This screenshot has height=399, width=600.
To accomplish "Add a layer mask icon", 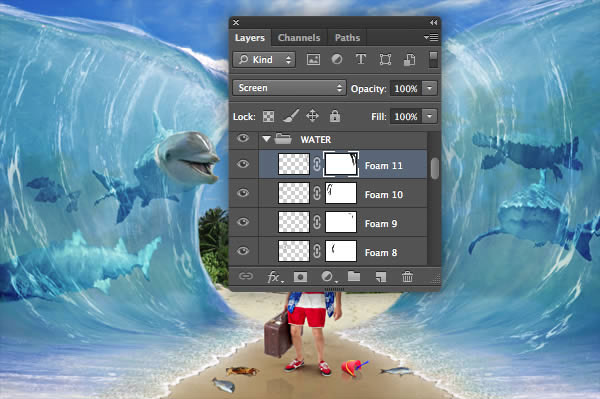I will click(x=300, y=277).
